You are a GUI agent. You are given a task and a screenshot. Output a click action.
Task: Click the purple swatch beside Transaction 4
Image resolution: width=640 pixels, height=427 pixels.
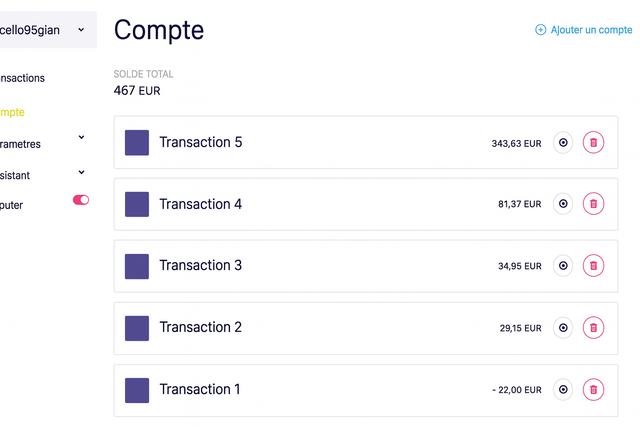click(137, 204)
